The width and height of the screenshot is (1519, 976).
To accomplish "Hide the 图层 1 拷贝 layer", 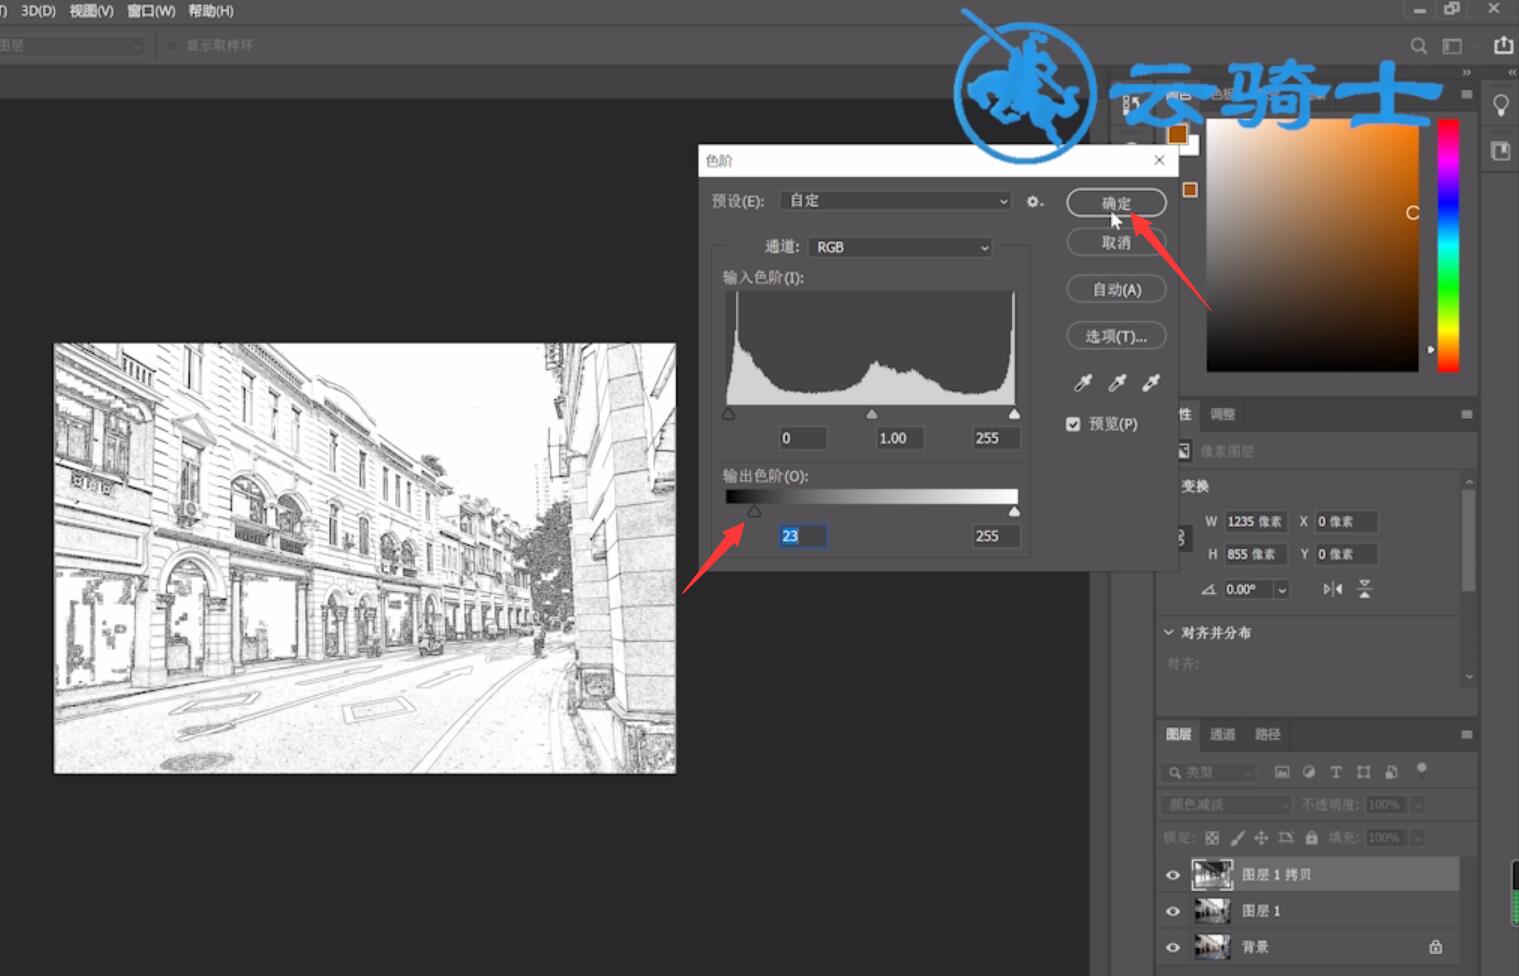I will click(1173, 875).
